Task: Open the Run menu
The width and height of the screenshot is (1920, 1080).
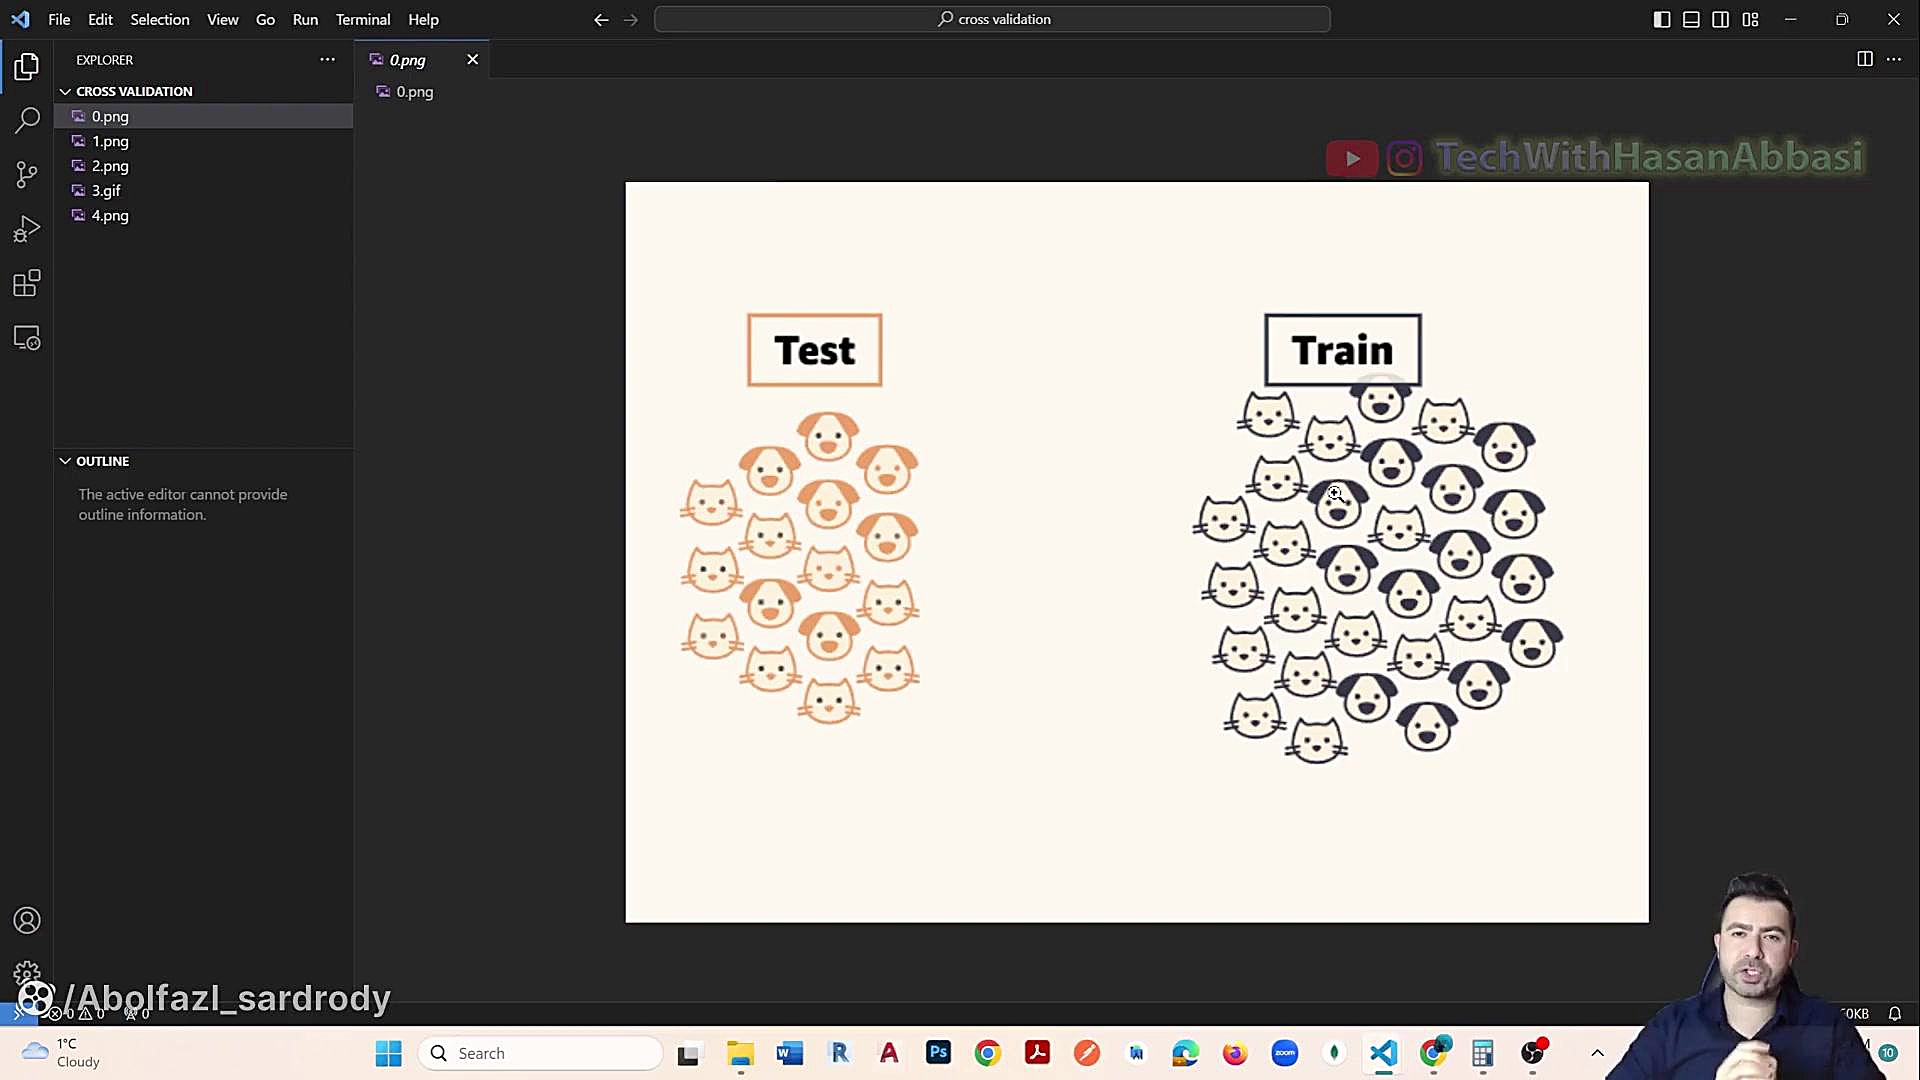Action: (x=305, y=19)
